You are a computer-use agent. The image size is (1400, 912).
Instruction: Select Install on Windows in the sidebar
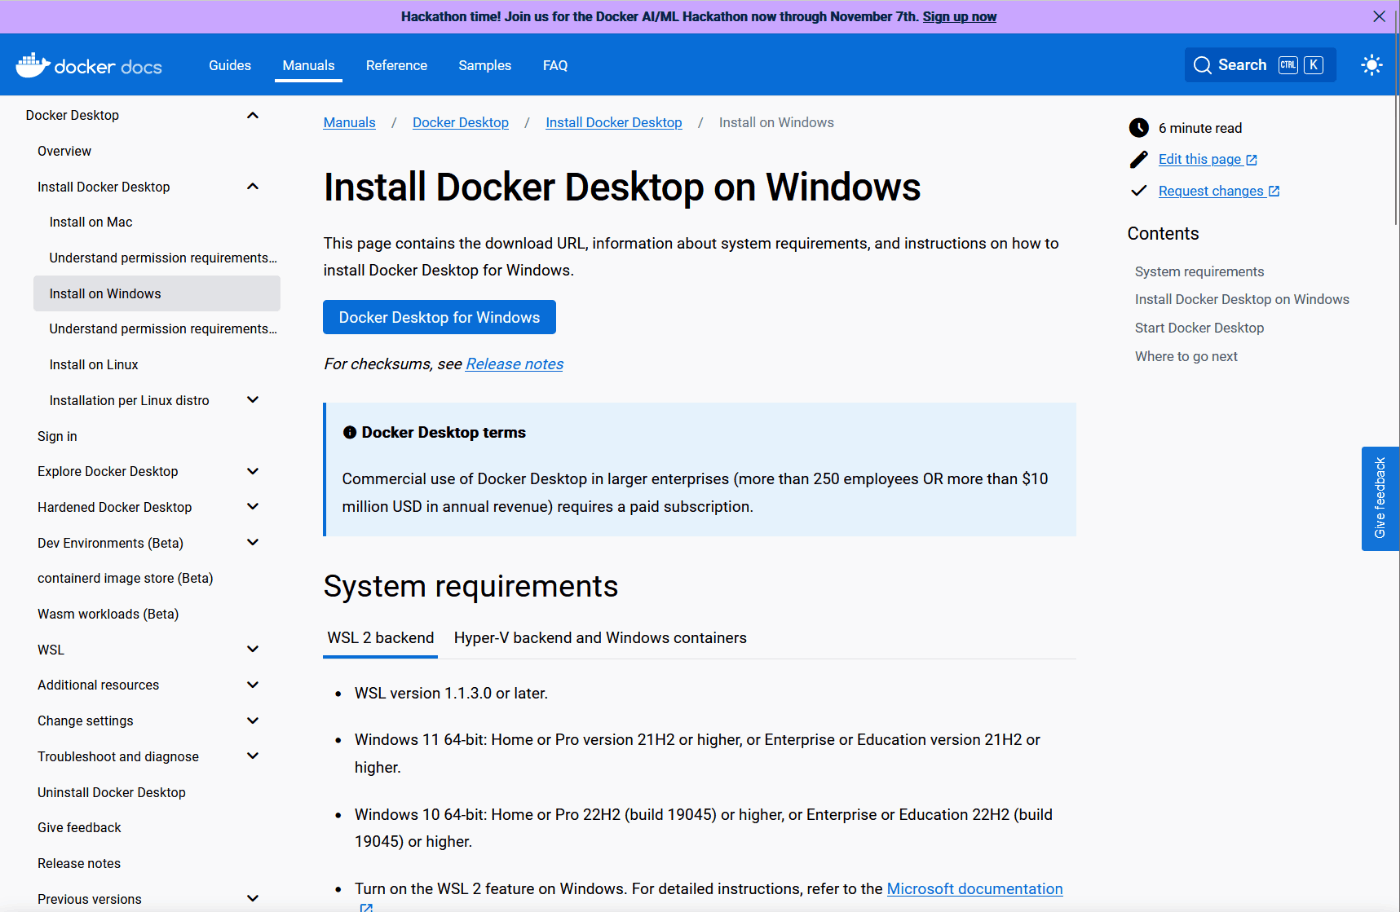point(157,294)
